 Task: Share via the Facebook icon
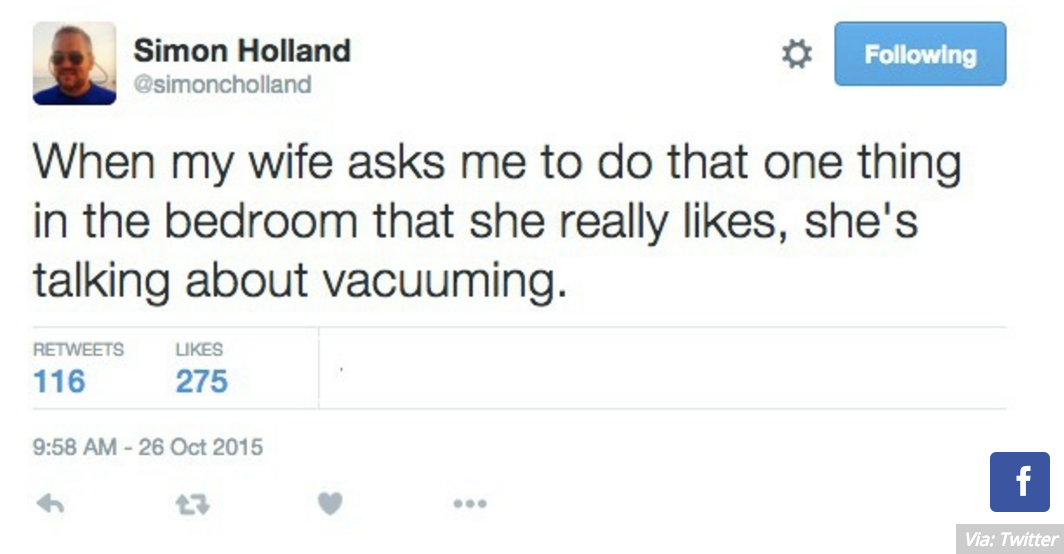[1019, 482]
